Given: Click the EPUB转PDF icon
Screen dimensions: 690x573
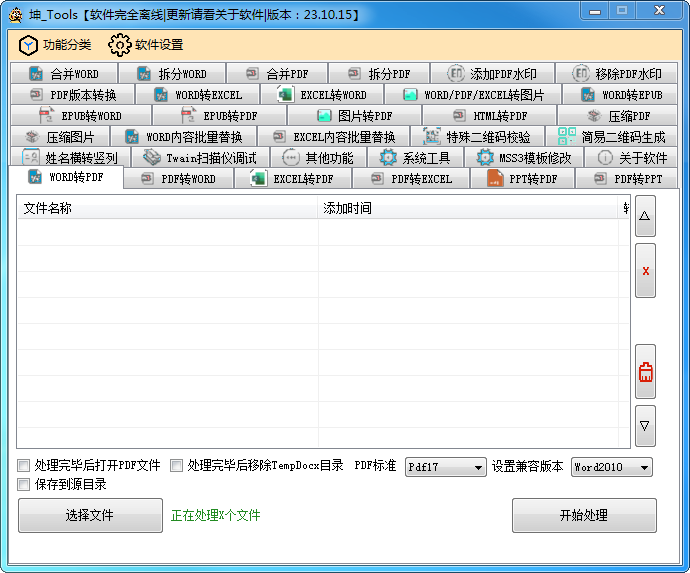Looking at the screenshot, I should [189, 115].
